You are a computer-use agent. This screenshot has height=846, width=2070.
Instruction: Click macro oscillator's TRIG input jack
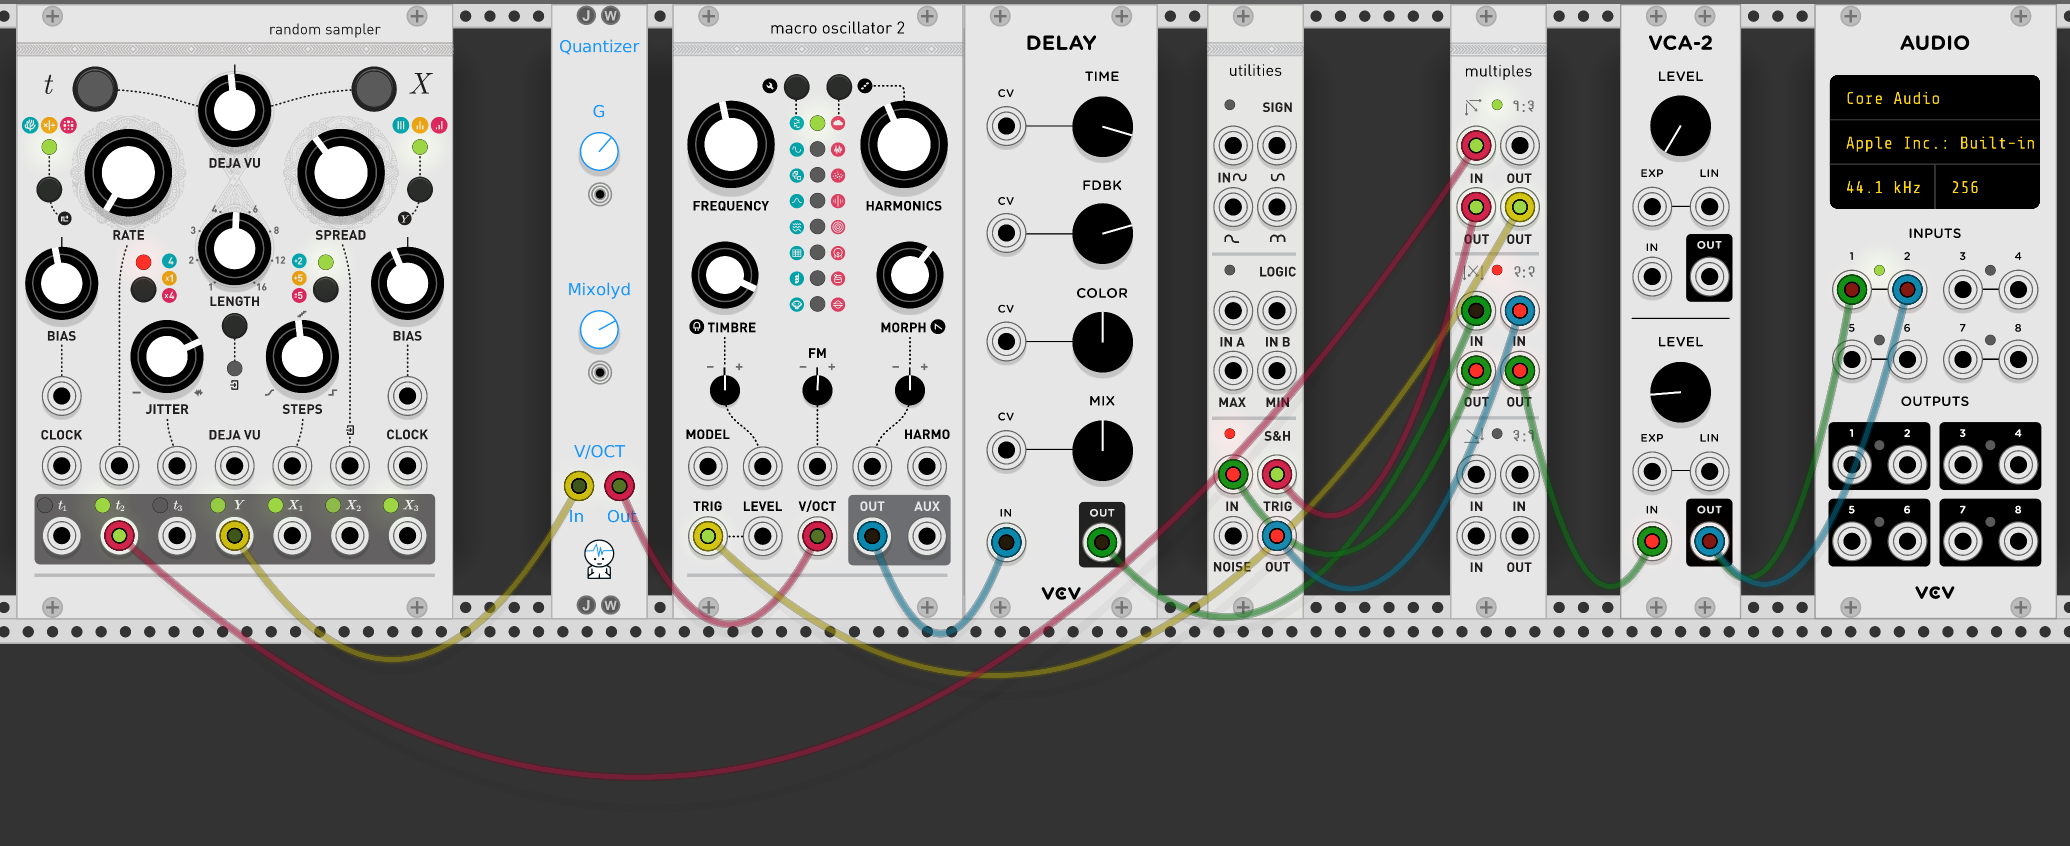click(707, 537)
